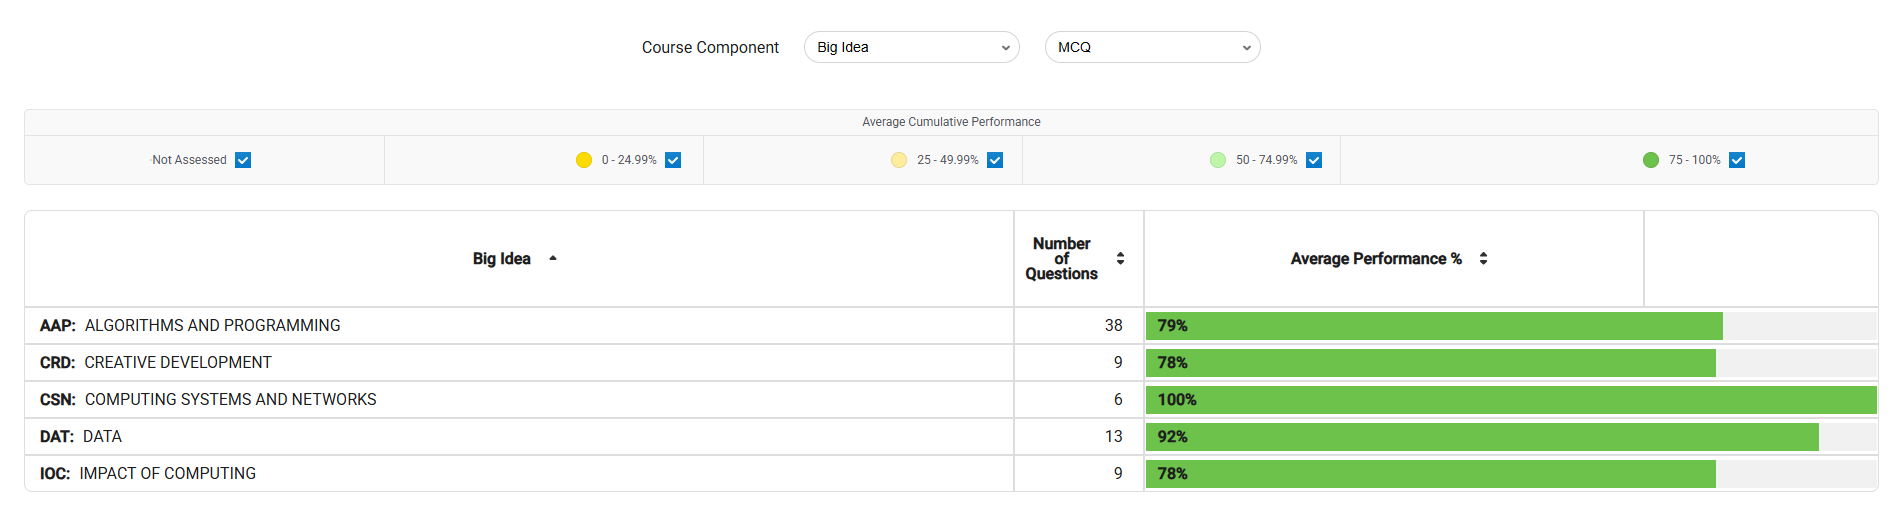
Task: Click the light green 50 - 74.99% dot
Action: click(1218, 160)
